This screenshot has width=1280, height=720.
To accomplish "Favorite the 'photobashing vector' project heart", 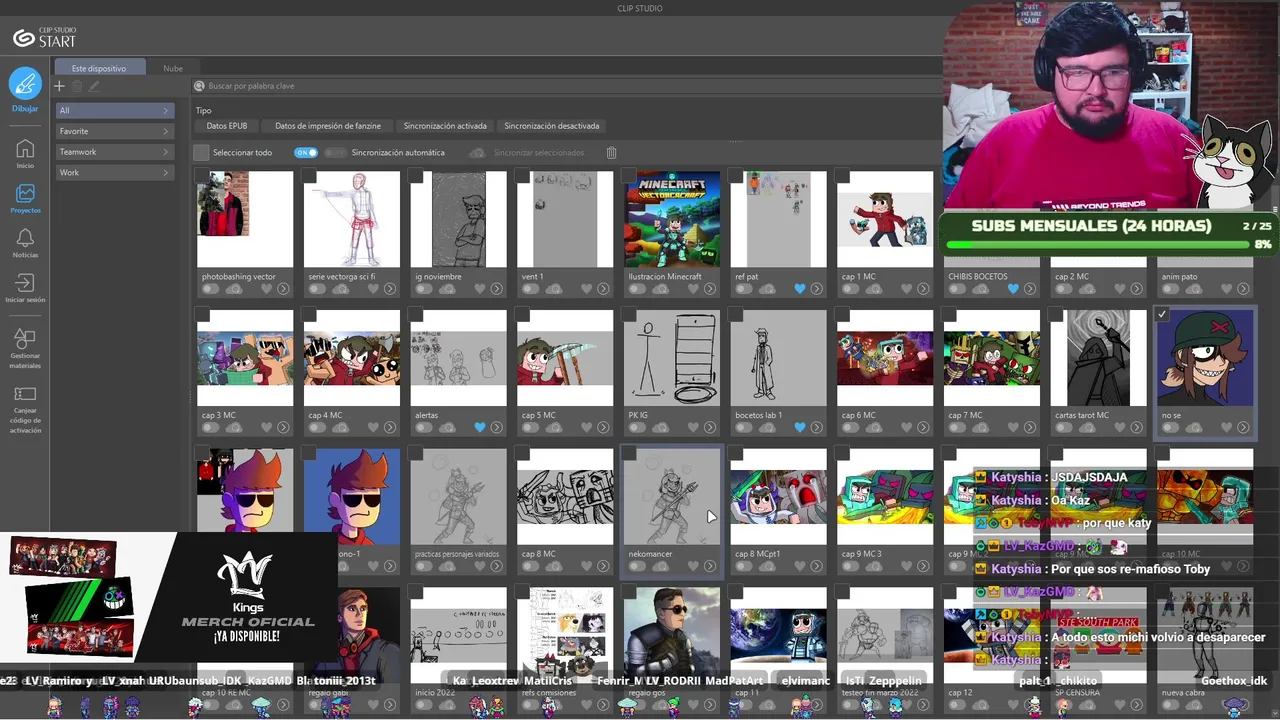I will [267, 289].
